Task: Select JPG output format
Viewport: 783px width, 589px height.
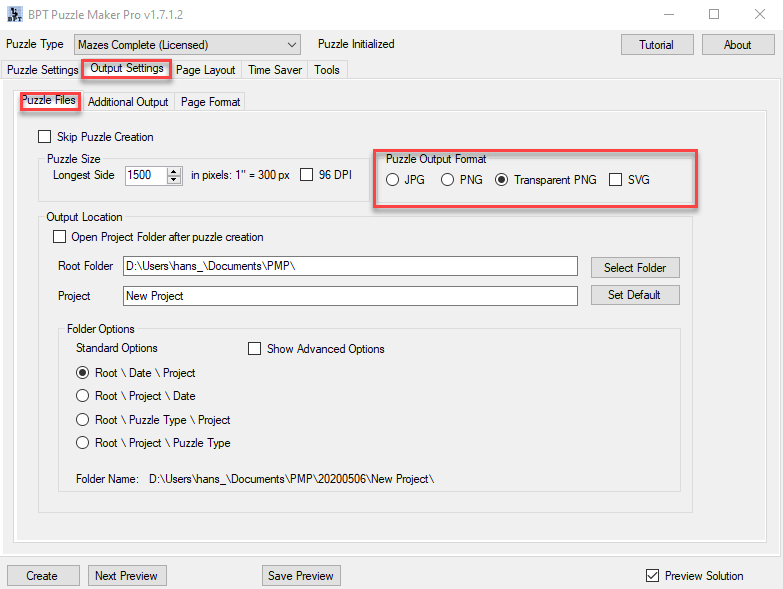Action: point(392,180)
